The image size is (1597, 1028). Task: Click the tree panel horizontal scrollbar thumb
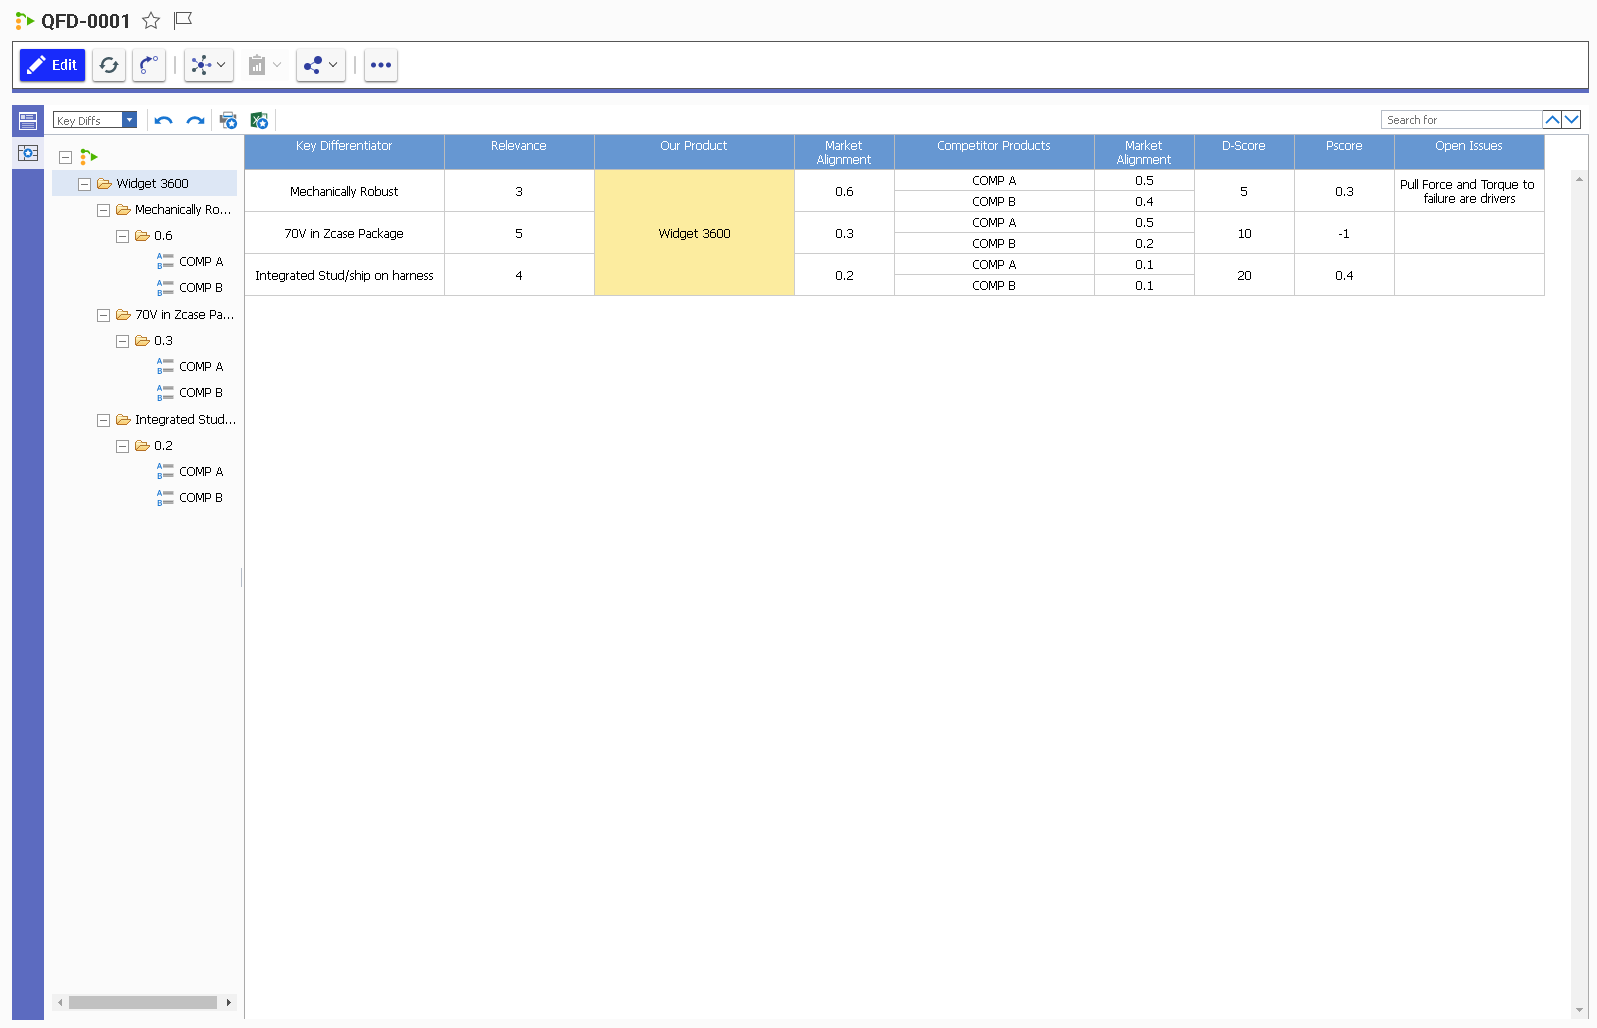[x=143, y=1002]
